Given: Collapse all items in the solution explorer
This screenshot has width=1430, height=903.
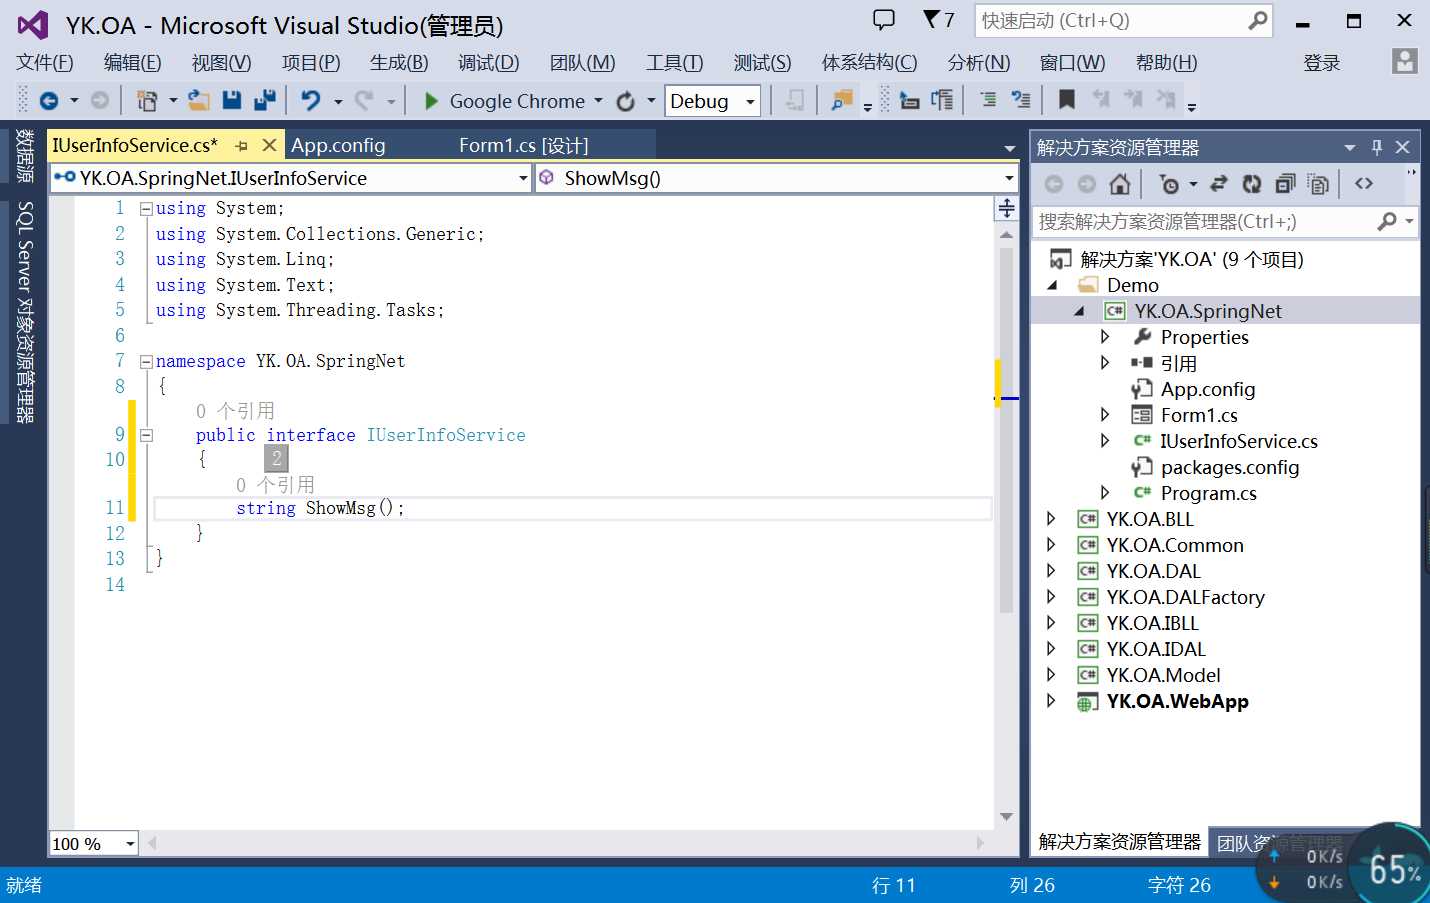Looking at the screenshot, I should tap(1285, 184).
